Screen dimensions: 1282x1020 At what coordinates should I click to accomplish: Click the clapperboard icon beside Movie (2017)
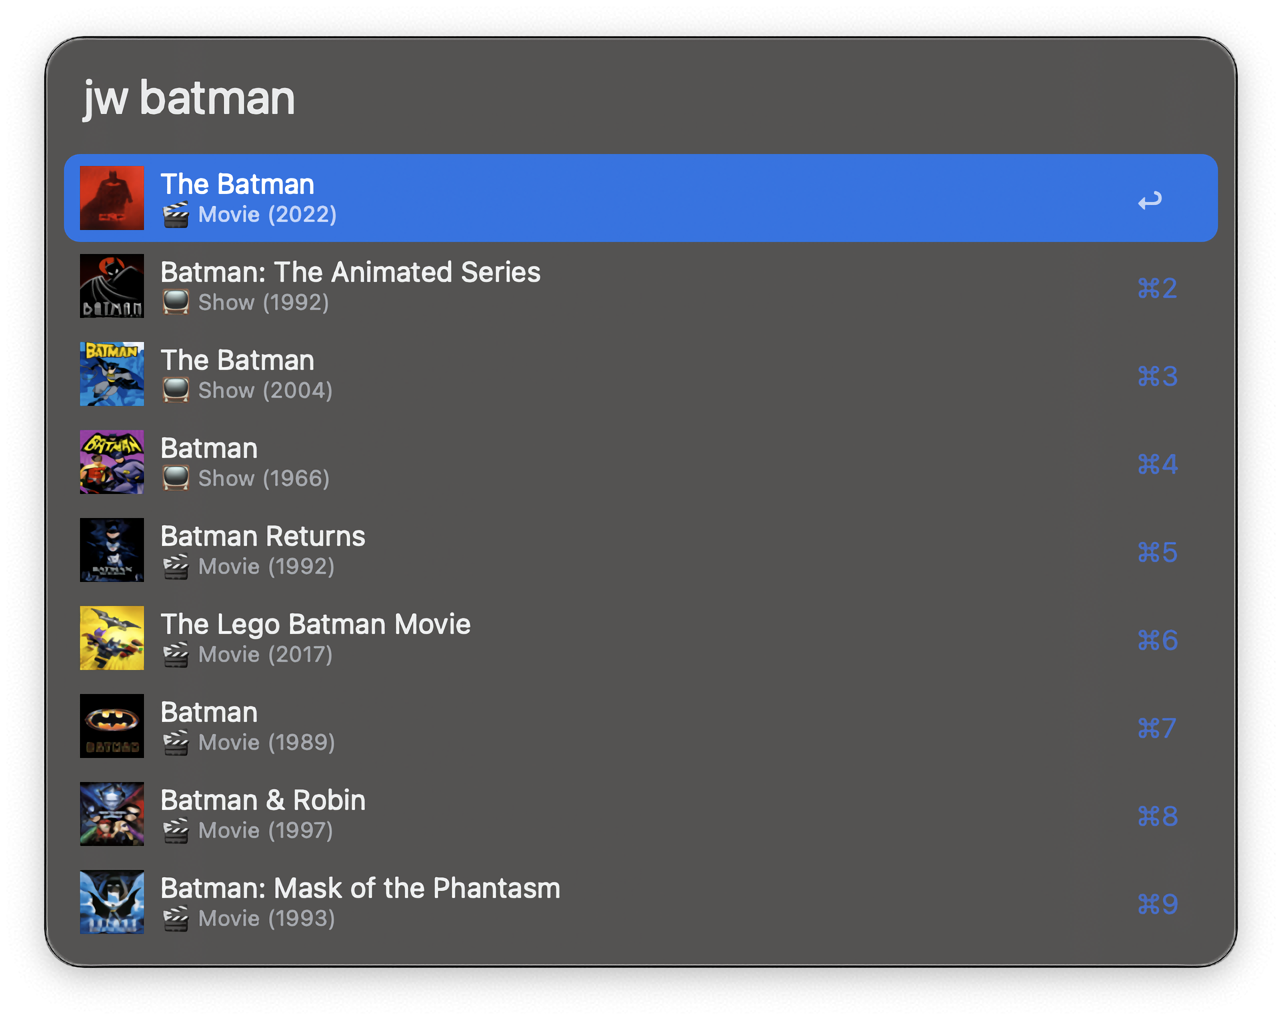[x=176, y=654]
